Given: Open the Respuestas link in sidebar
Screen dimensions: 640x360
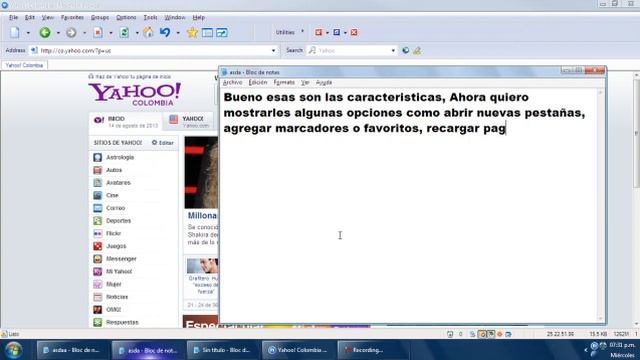Looking at the screenshot, I should click(x=122, y=322).
